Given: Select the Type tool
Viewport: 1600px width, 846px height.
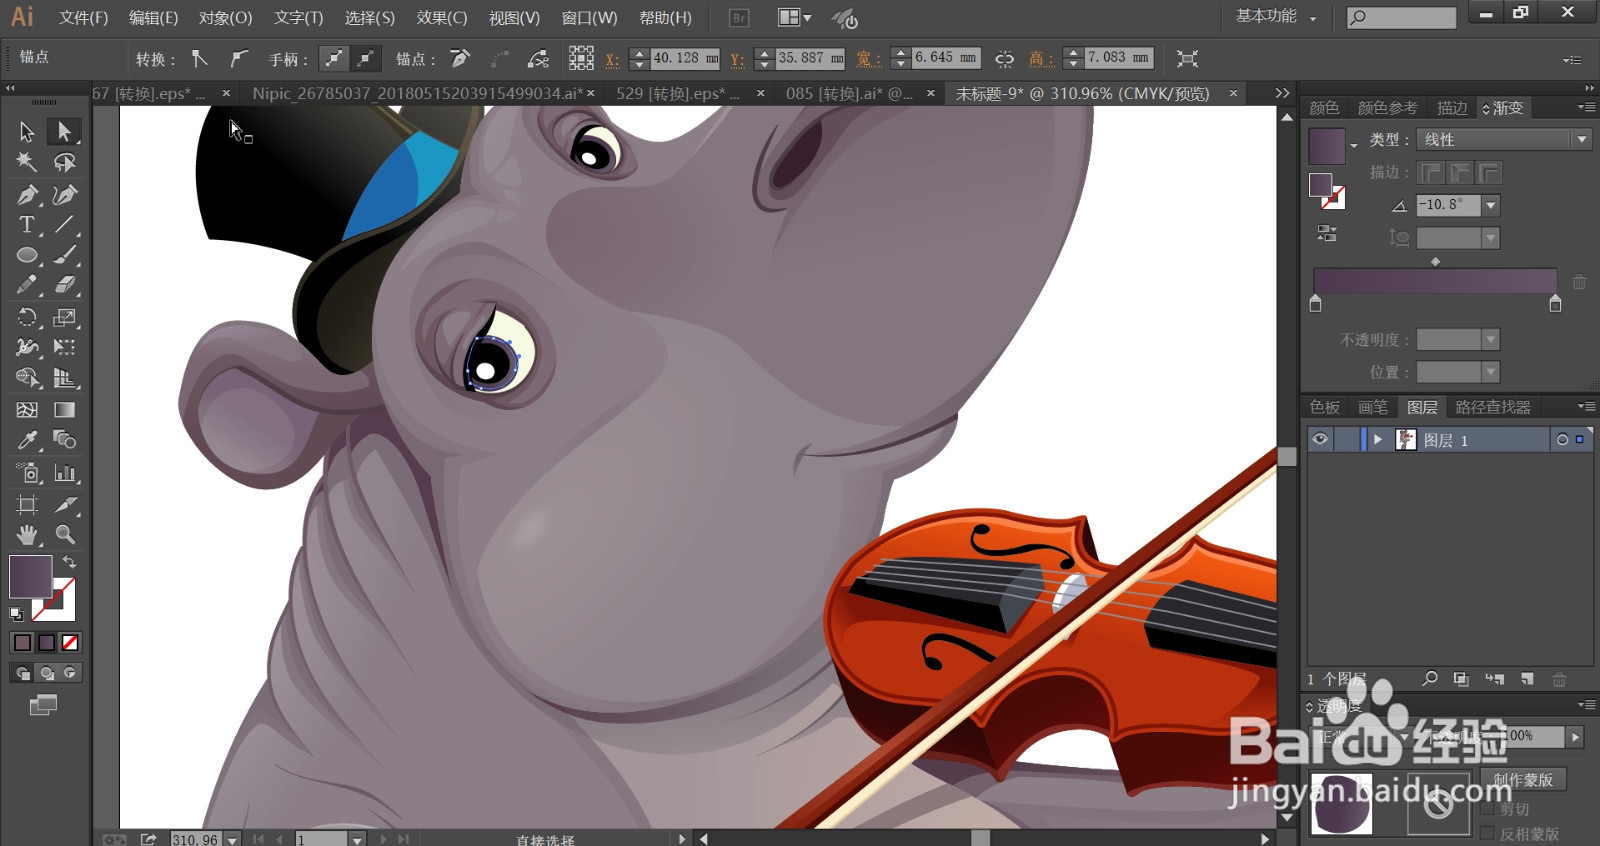Looking at the screenshot, I should pyautogui.click(x=27, y=225).
